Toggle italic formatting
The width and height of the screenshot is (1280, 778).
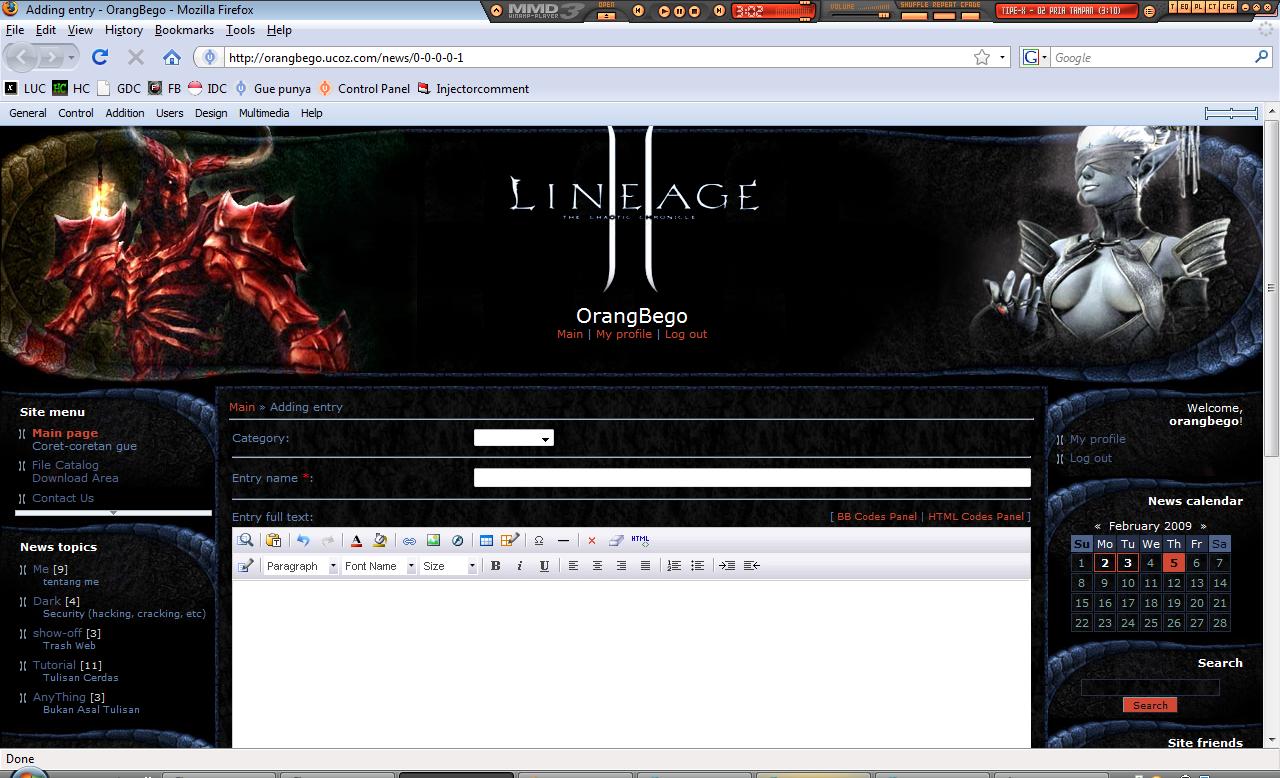pos(520,565)
